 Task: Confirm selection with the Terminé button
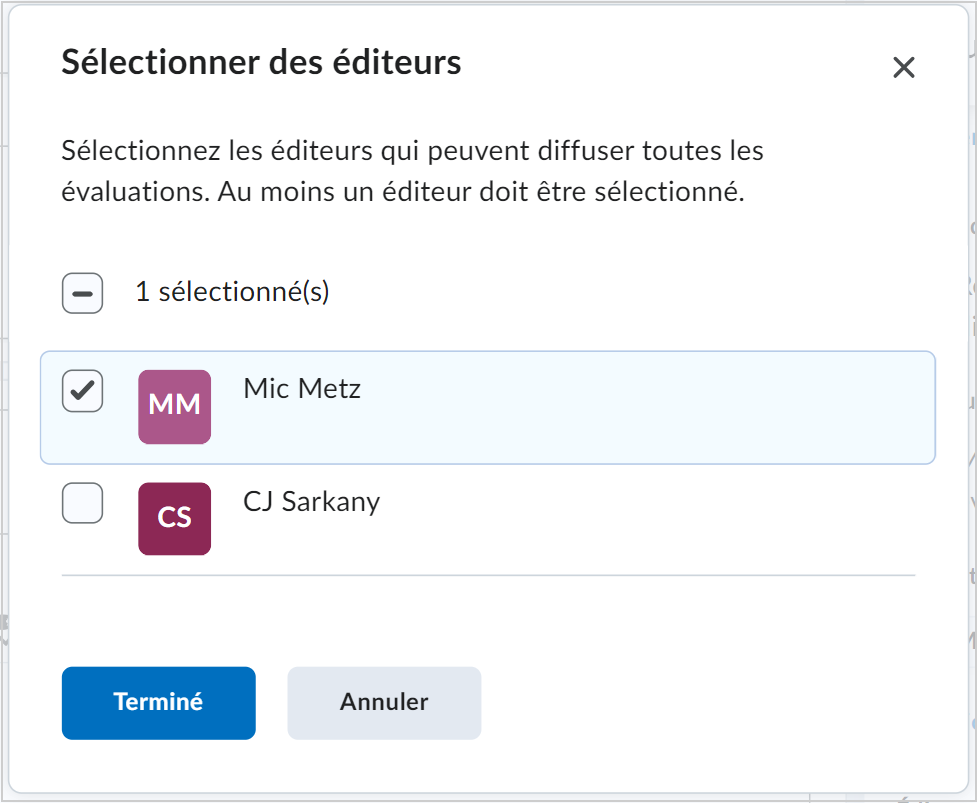pos(158,703)
